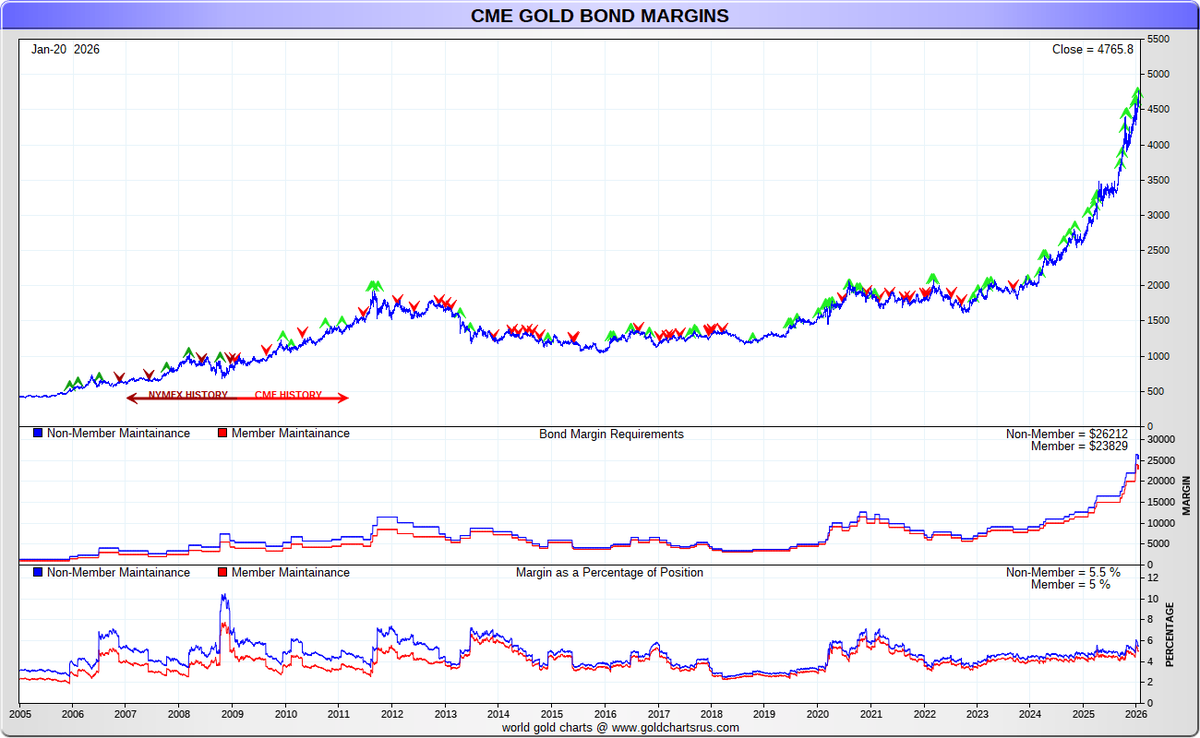Click the Non-Member = 5.5 % value
Screen dimensions: 1200x738
click(x=1063, y=573)
